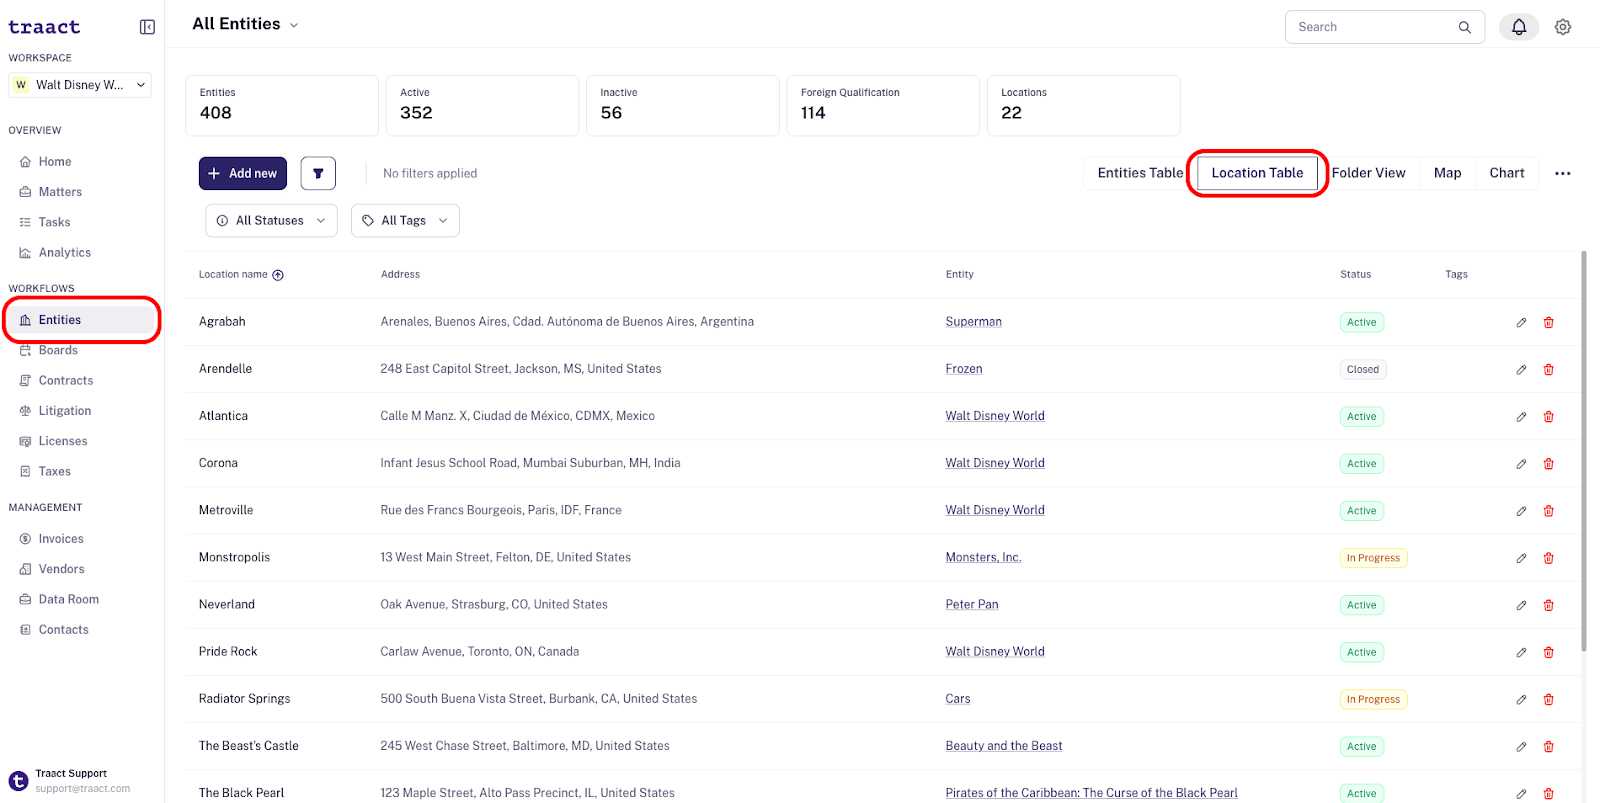Open settings gear icon

[1563, 27]
